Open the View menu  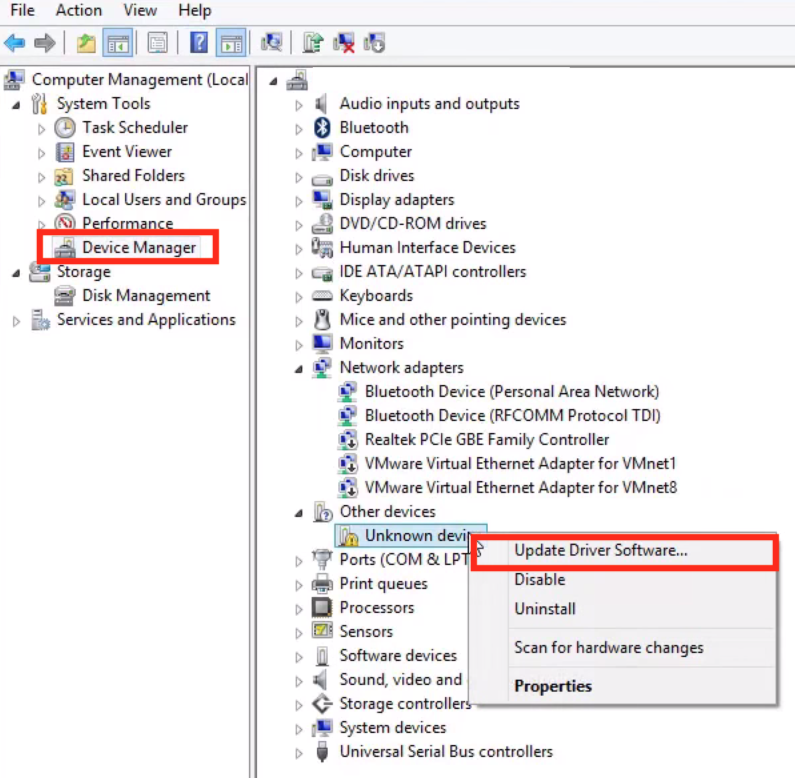pyautogui.click(x=140, y=10)
